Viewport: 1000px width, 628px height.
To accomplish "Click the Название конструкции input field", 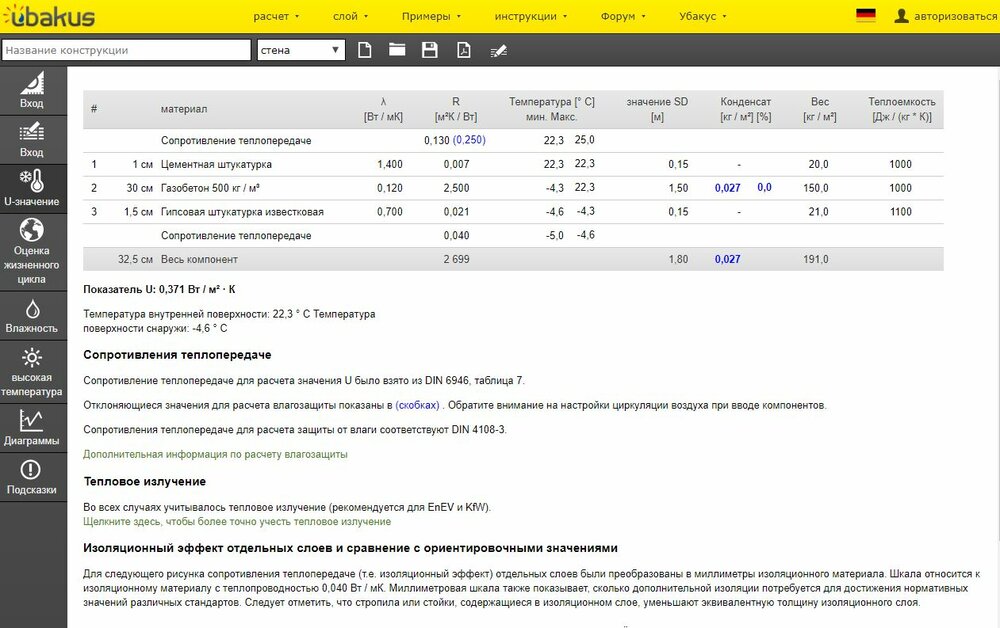I will [125, 50].
